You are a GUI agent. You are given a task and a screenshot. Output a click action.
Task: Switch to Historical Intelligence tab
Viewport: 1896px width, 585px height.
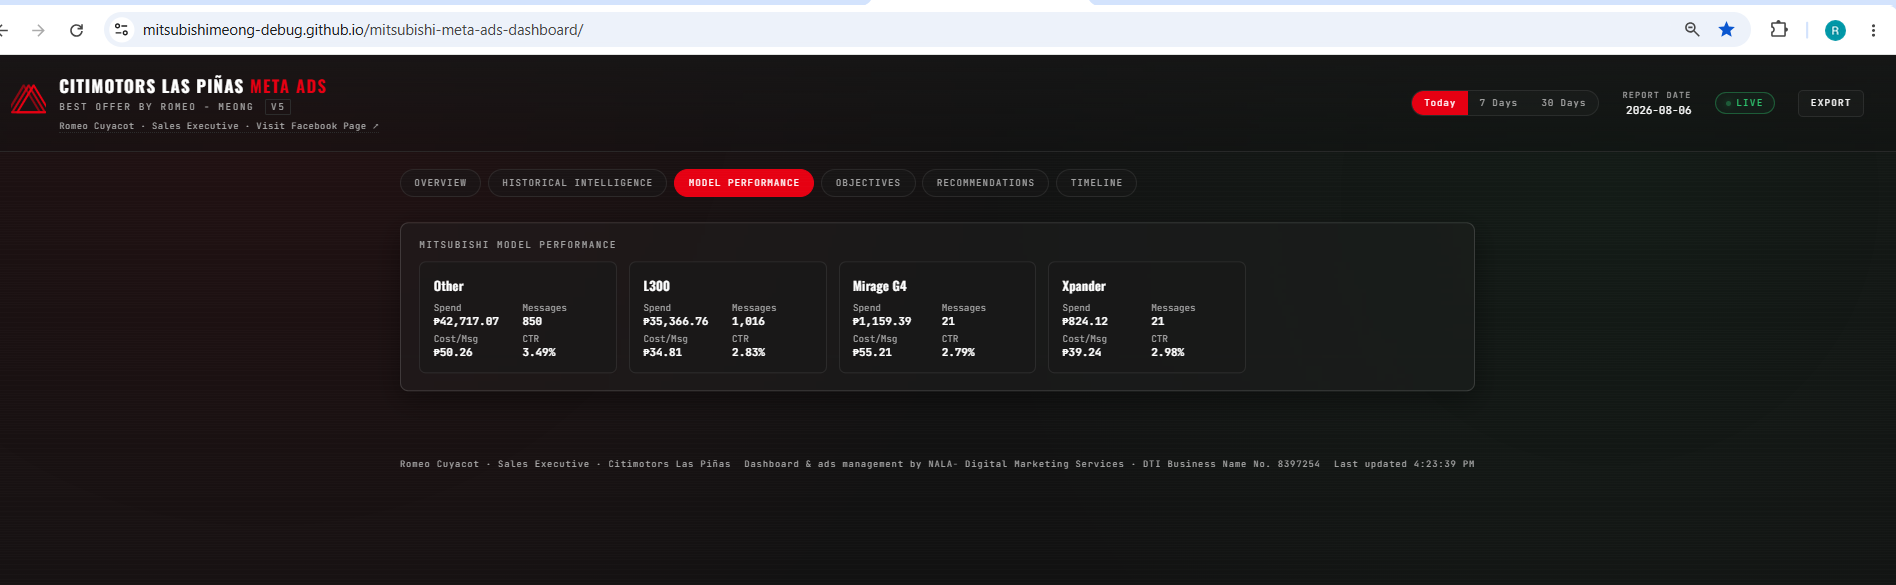click(x=577, y=183)
